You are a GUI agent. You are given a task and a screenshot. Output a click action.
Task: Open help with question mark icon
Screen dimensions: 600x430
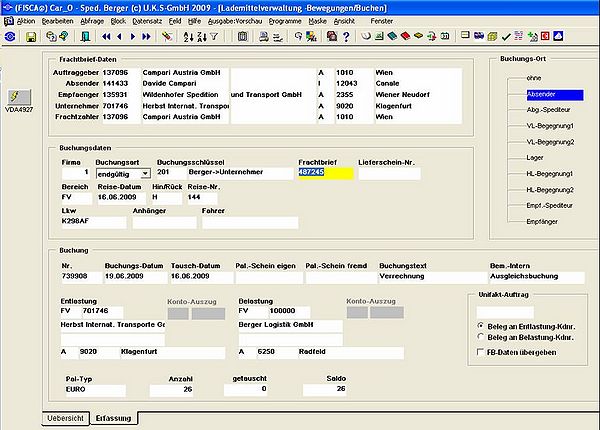click(346, 37)
